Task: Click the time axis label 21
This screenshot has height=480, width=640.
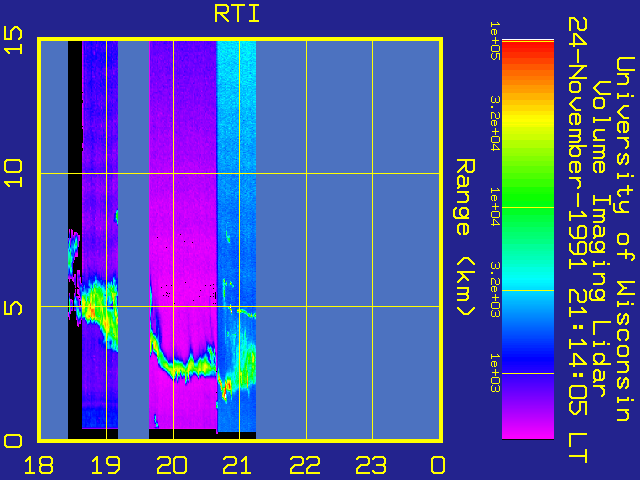Action: [238, 465]
